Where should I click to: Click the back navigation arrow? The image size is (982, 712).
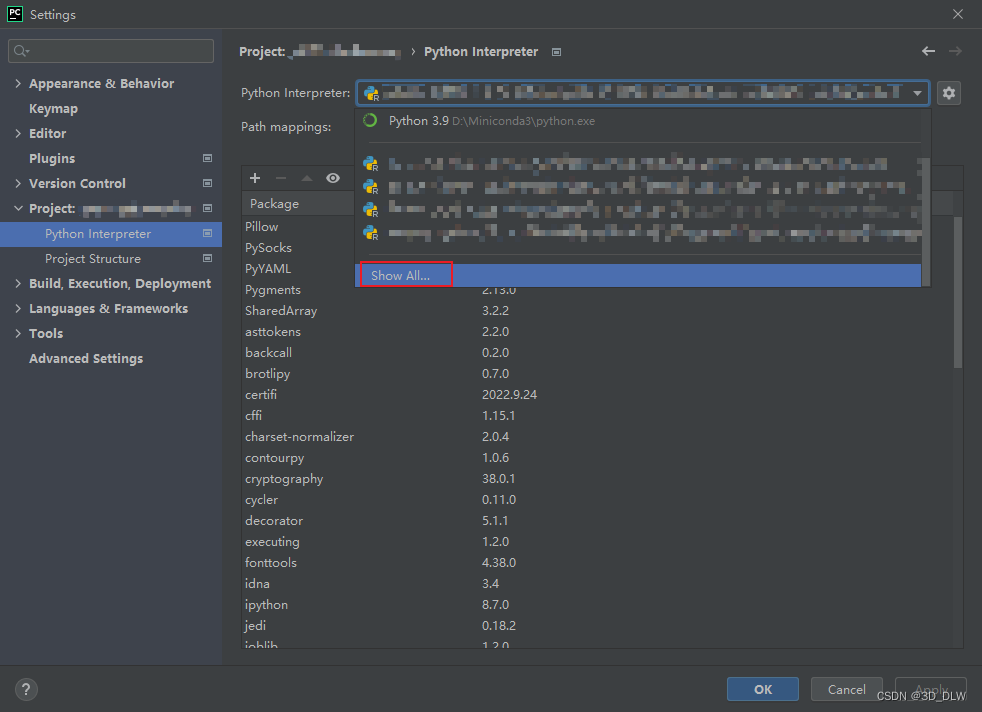(928, 51)
